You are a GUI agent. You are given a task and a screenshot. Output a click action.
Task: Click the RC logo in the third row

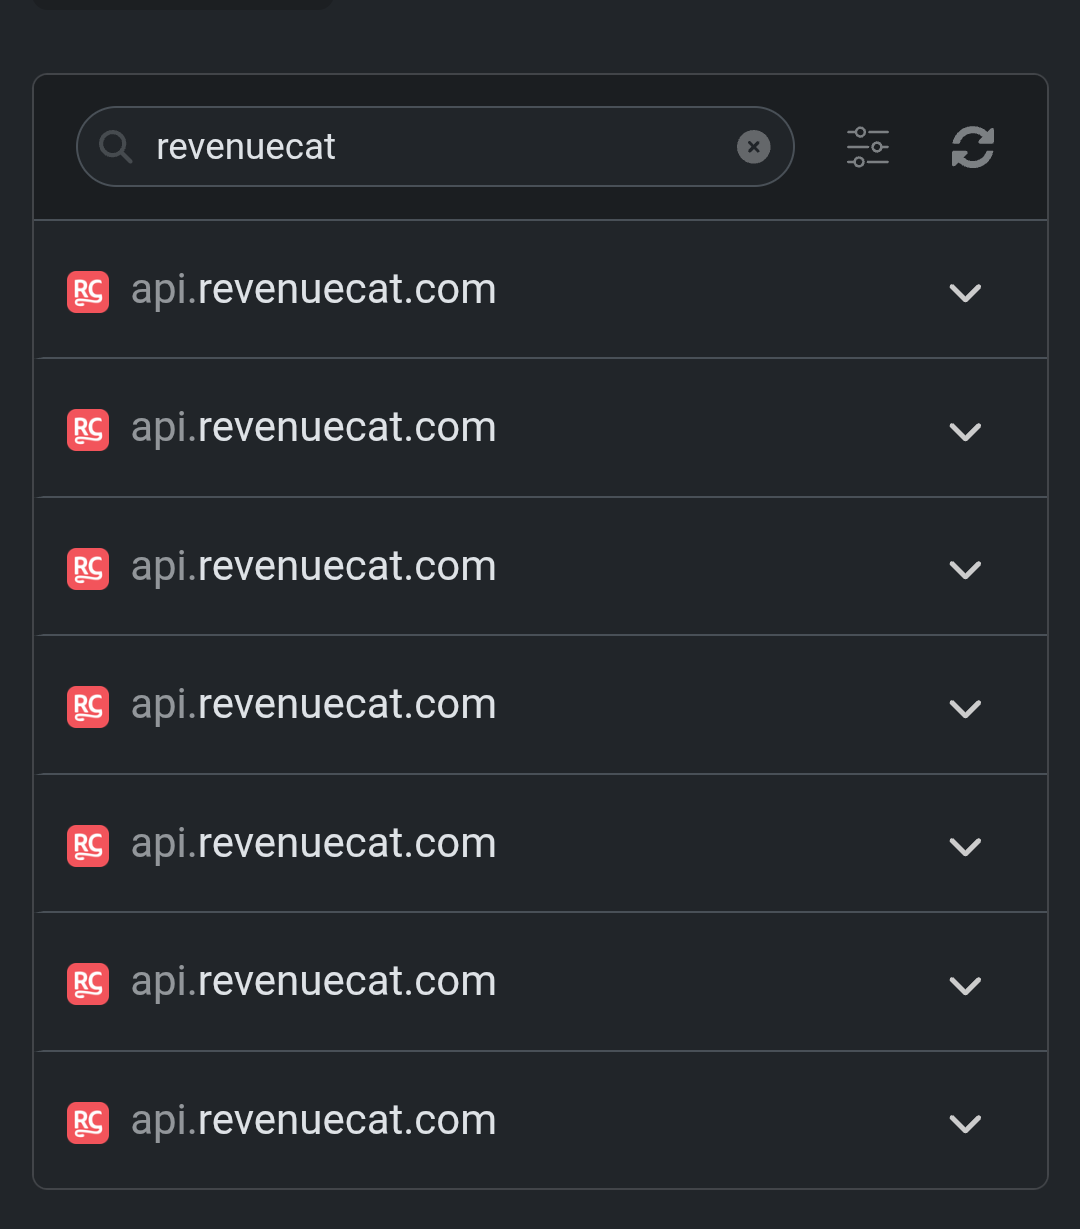(88, 569)
